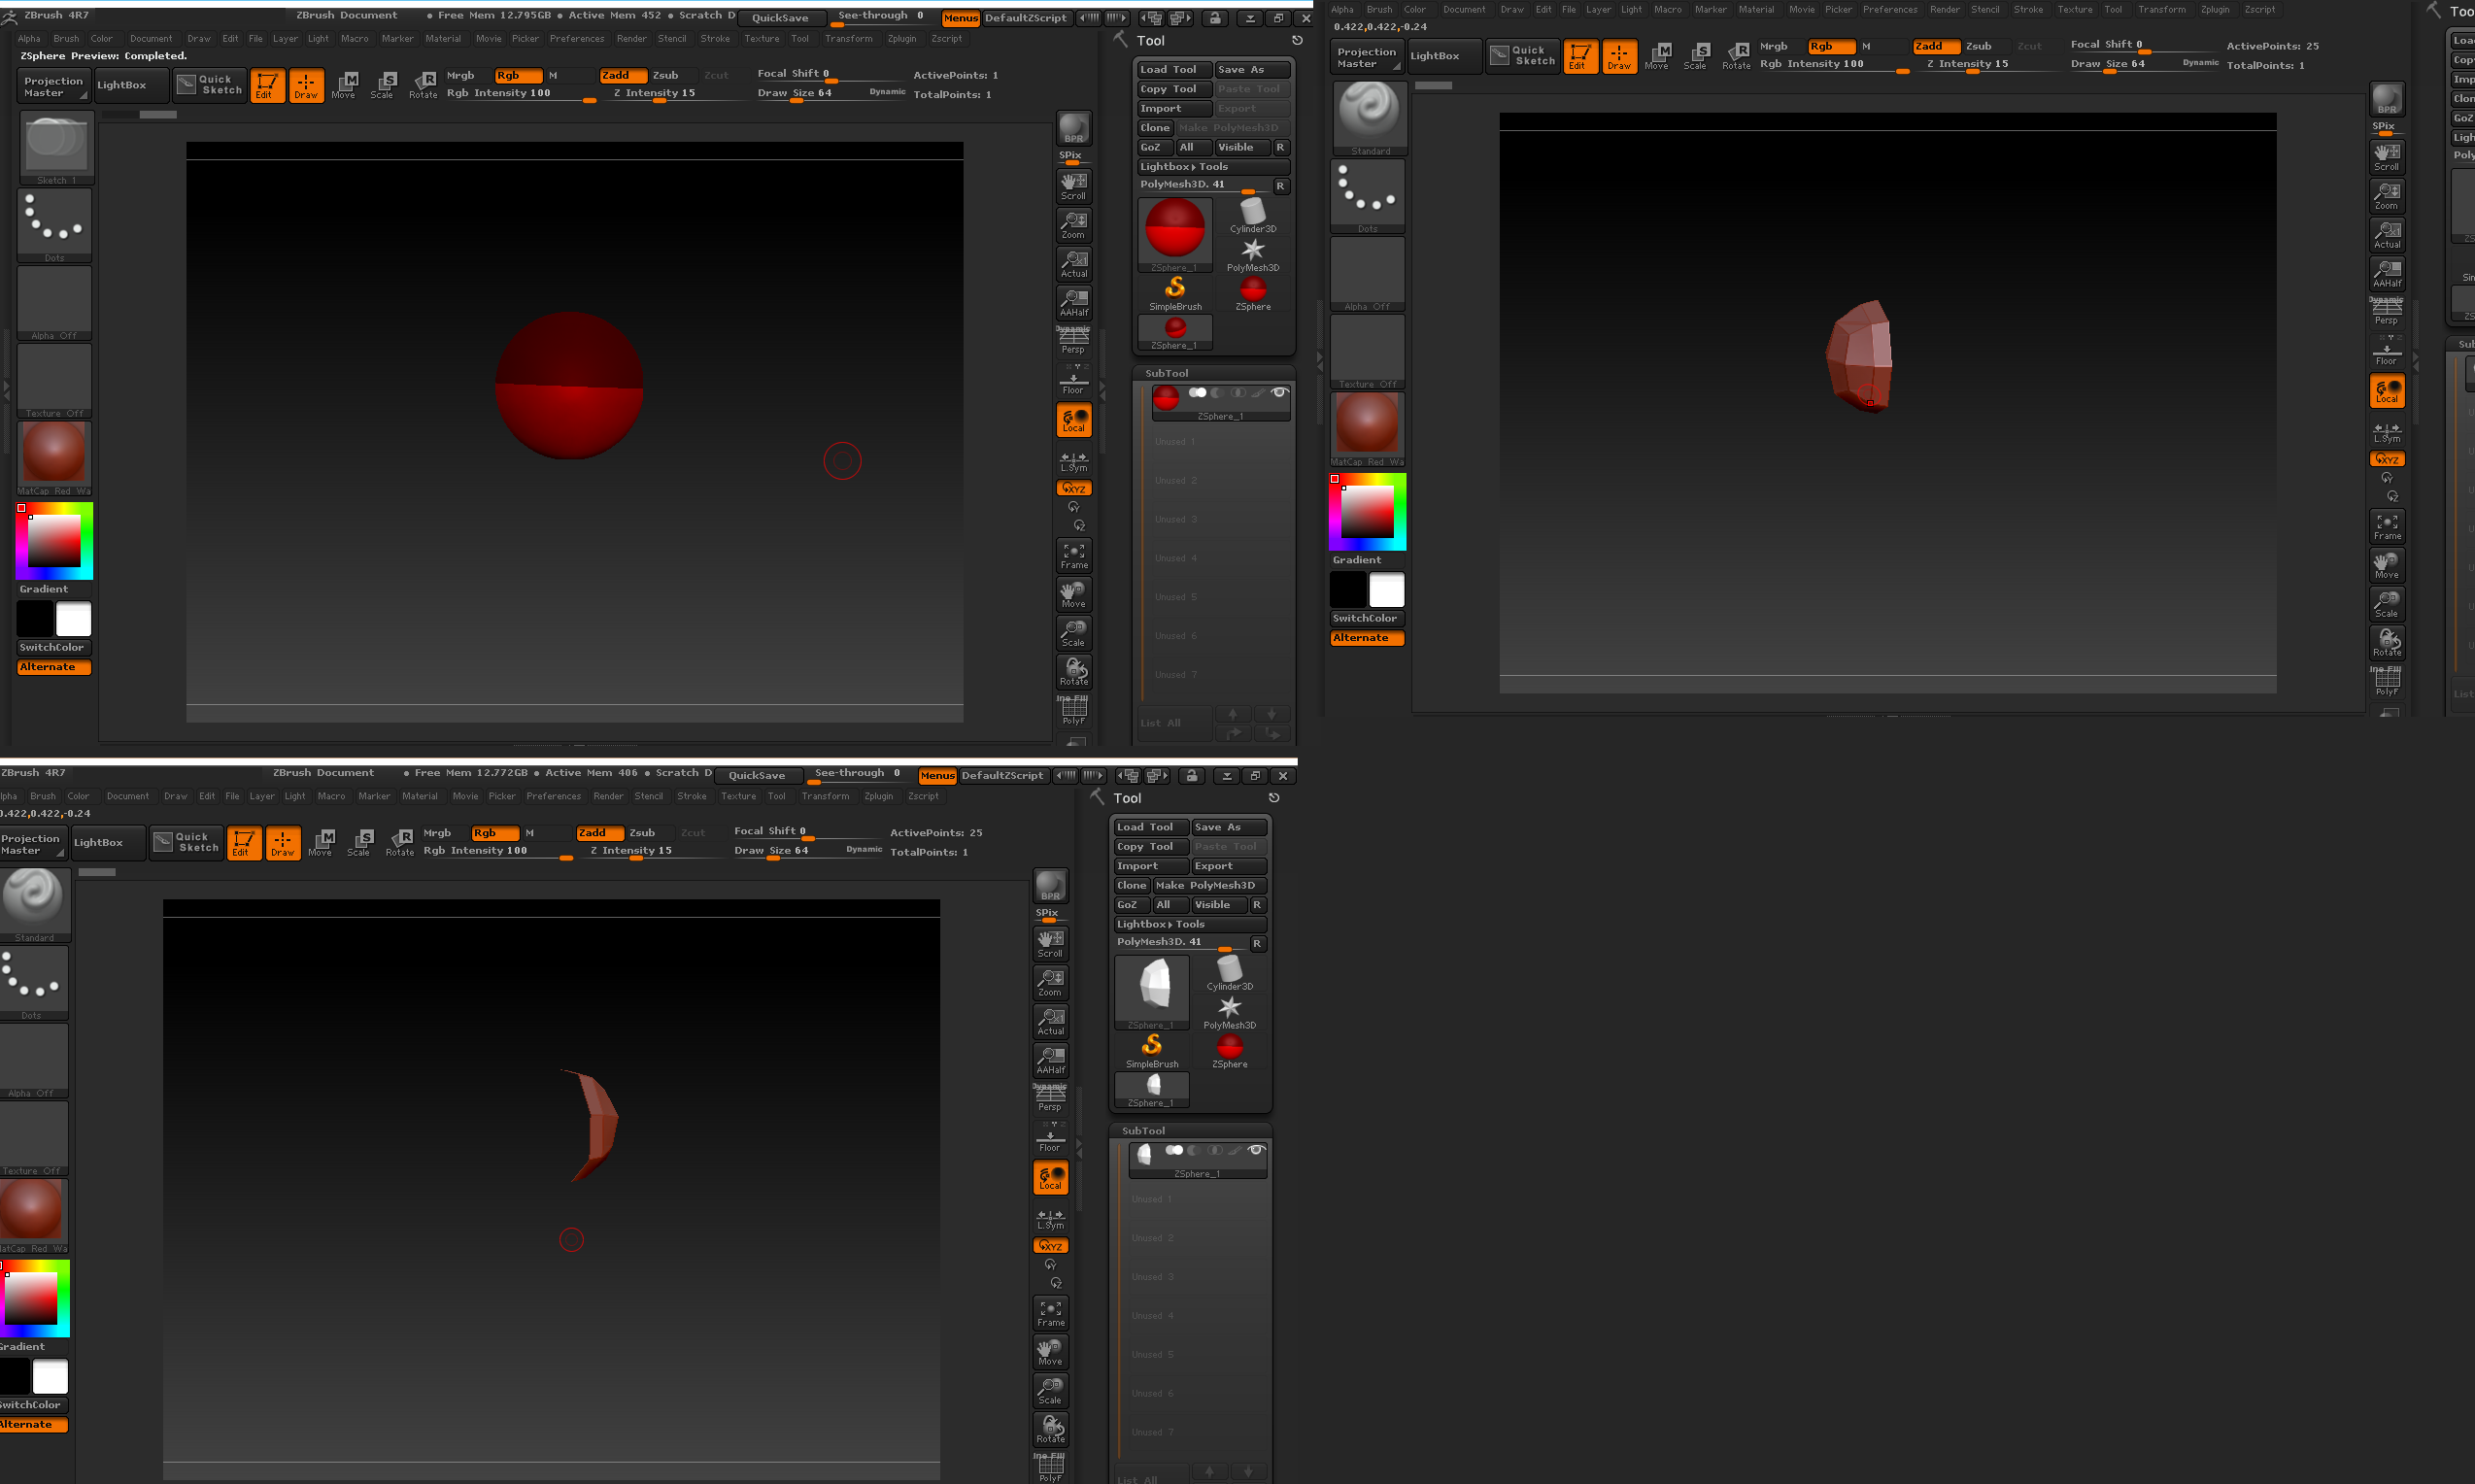The height and width of the screenshot is (1484, 2475).
Task: Click Scale view icon in bottom-left window's right shelf
Action: (1050, 1391)
